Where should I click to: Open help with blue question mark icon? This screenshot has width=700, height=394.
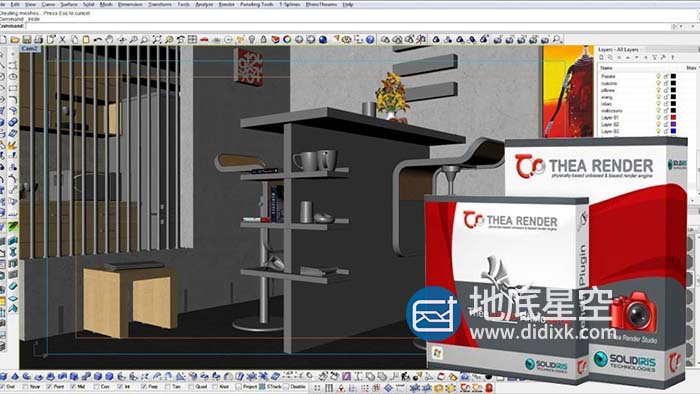(370, 40)
